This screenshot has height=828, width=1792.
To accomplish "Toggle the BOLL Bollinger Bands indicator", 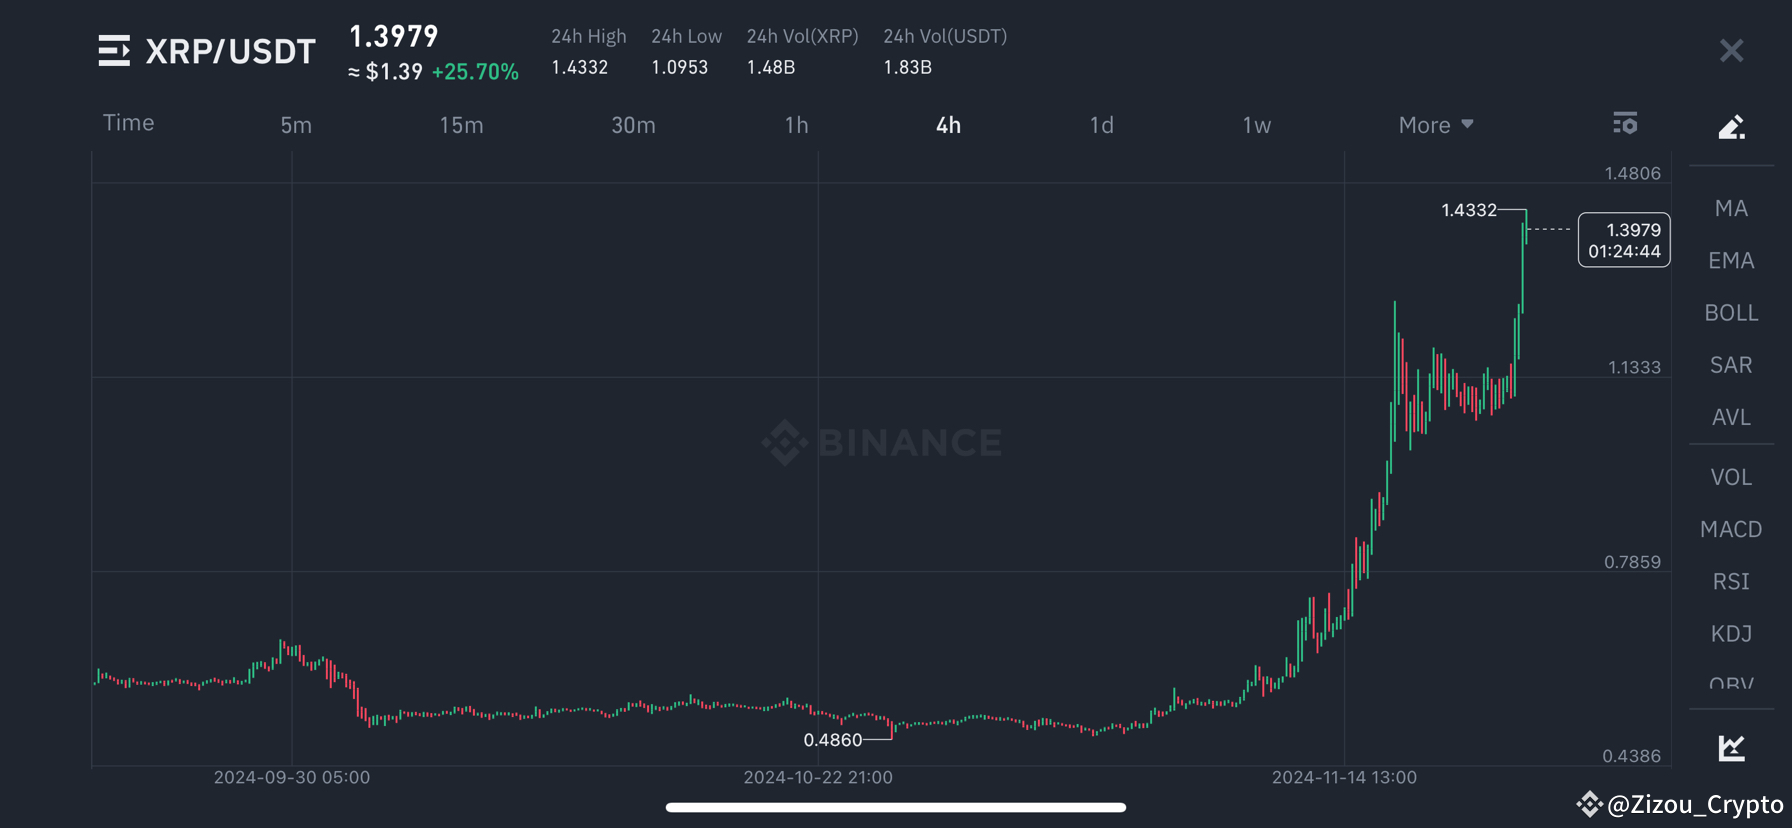I will coord(1731,312).
